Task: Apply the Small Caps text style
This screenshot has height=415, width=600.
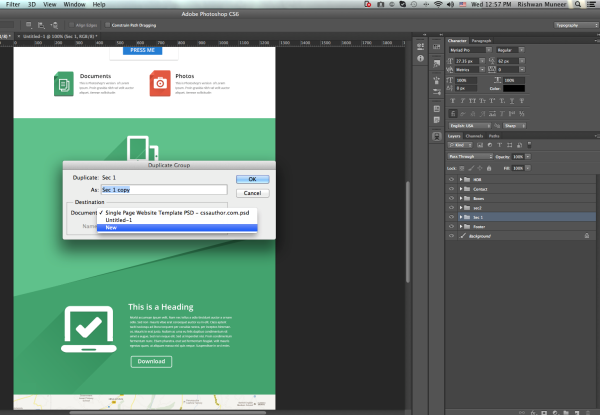Action: point(482,101)
